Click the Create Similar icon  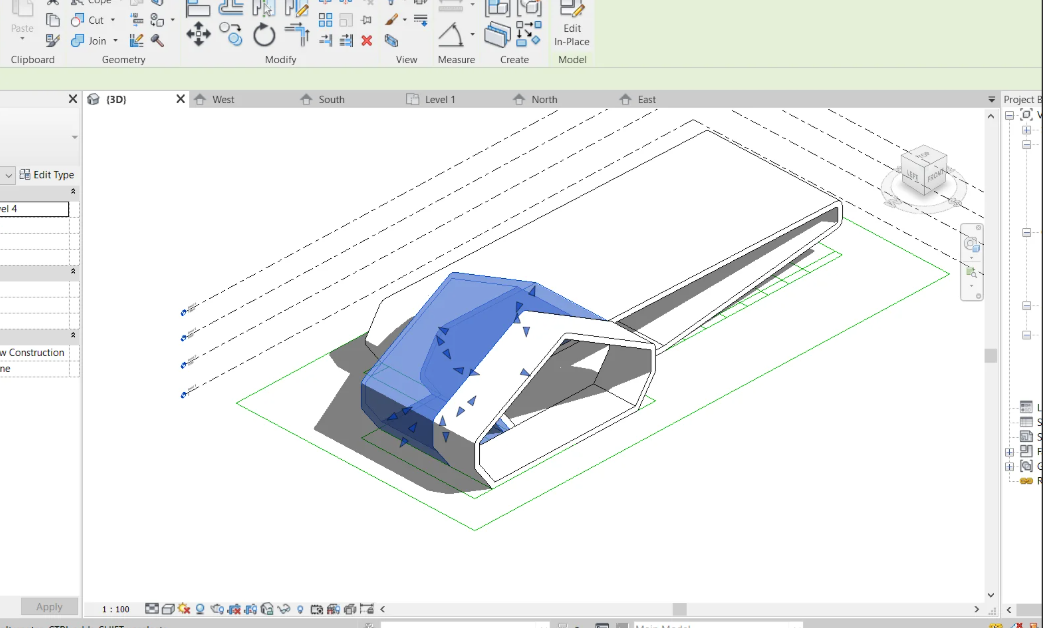(528, 34)
